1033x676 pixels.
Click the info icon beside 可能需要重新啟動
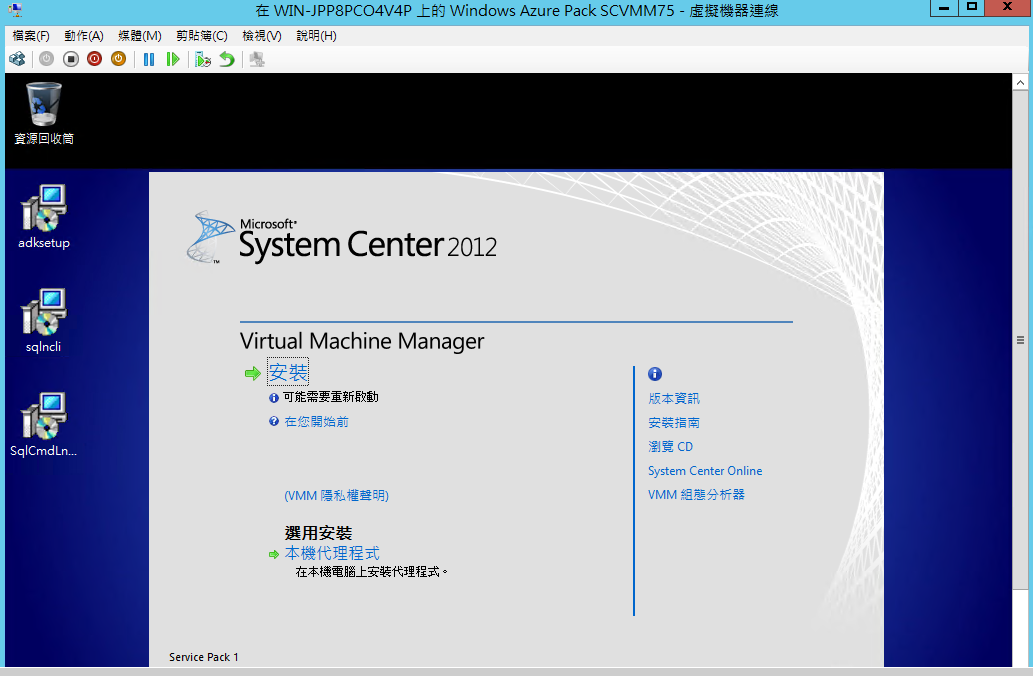pyautogui.click(x=274, y=398)
